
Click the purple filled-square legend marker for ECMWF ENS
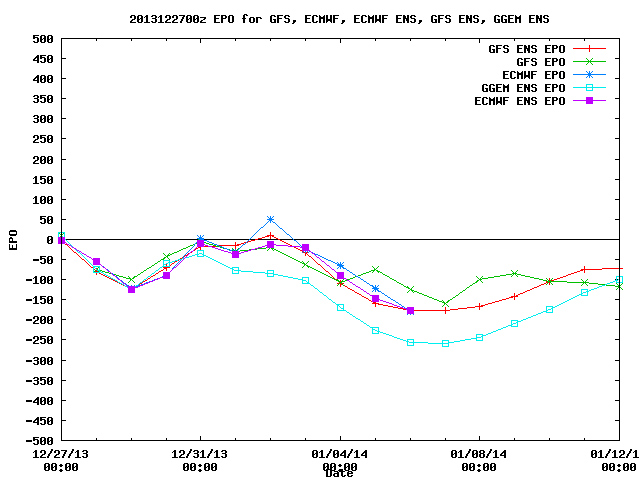[589, 100]
